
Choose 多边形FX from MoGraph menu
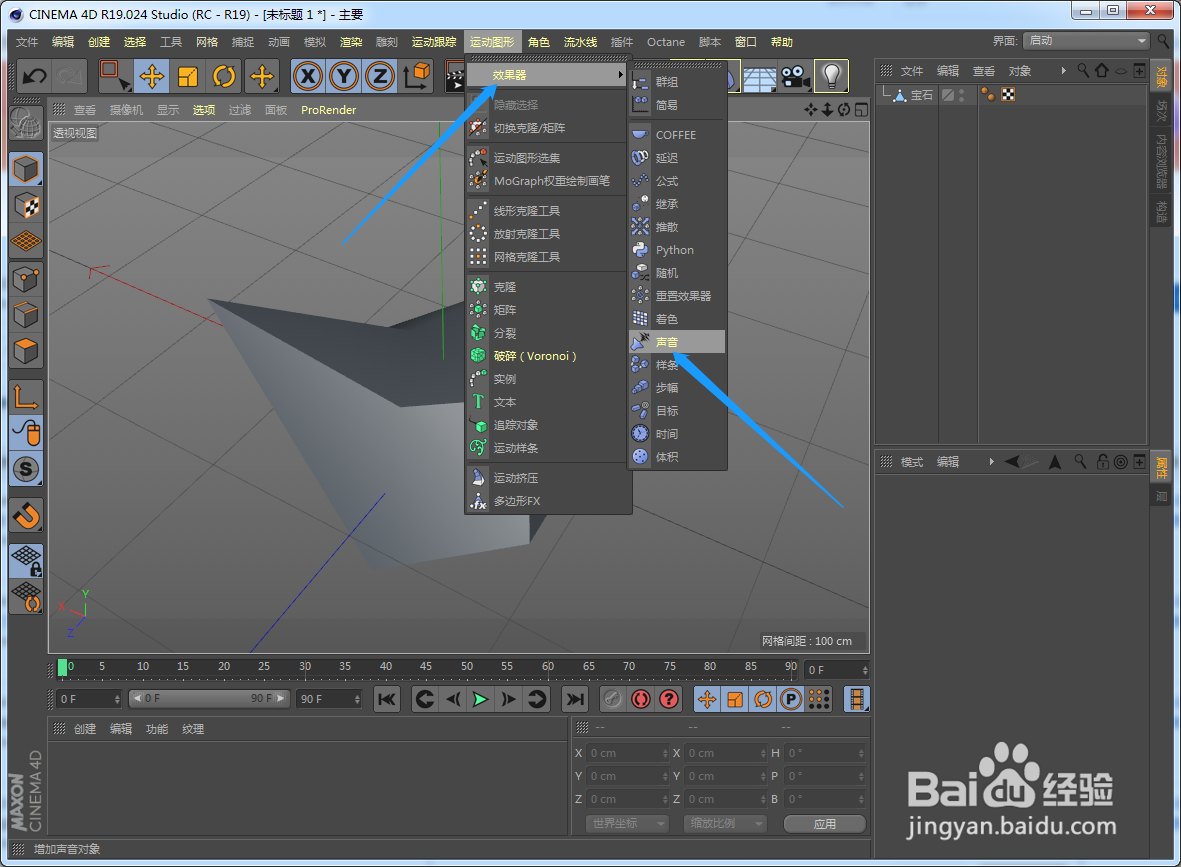click(548, 501)
